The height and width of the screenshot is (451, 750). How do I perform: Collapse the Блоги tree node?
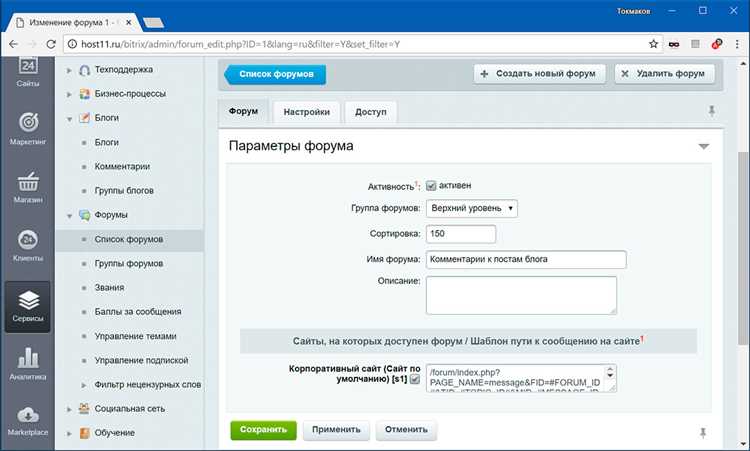(69, 119)
